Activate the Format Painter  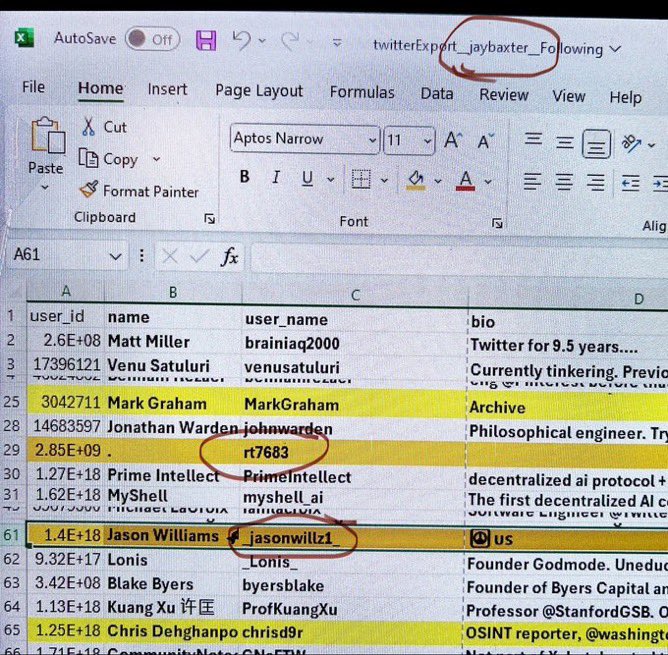(139, 191)
